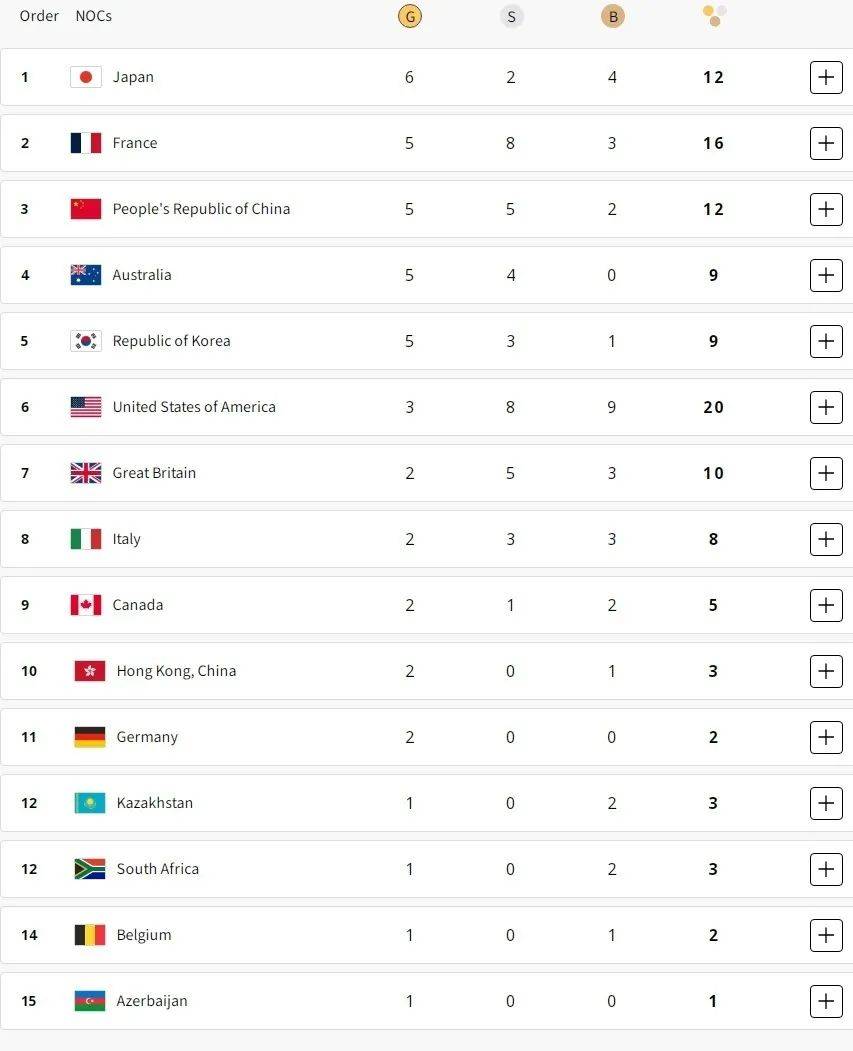Screen dimensions: 853x1051
Task: Select the Australia country name
Action: pos(142,275)
